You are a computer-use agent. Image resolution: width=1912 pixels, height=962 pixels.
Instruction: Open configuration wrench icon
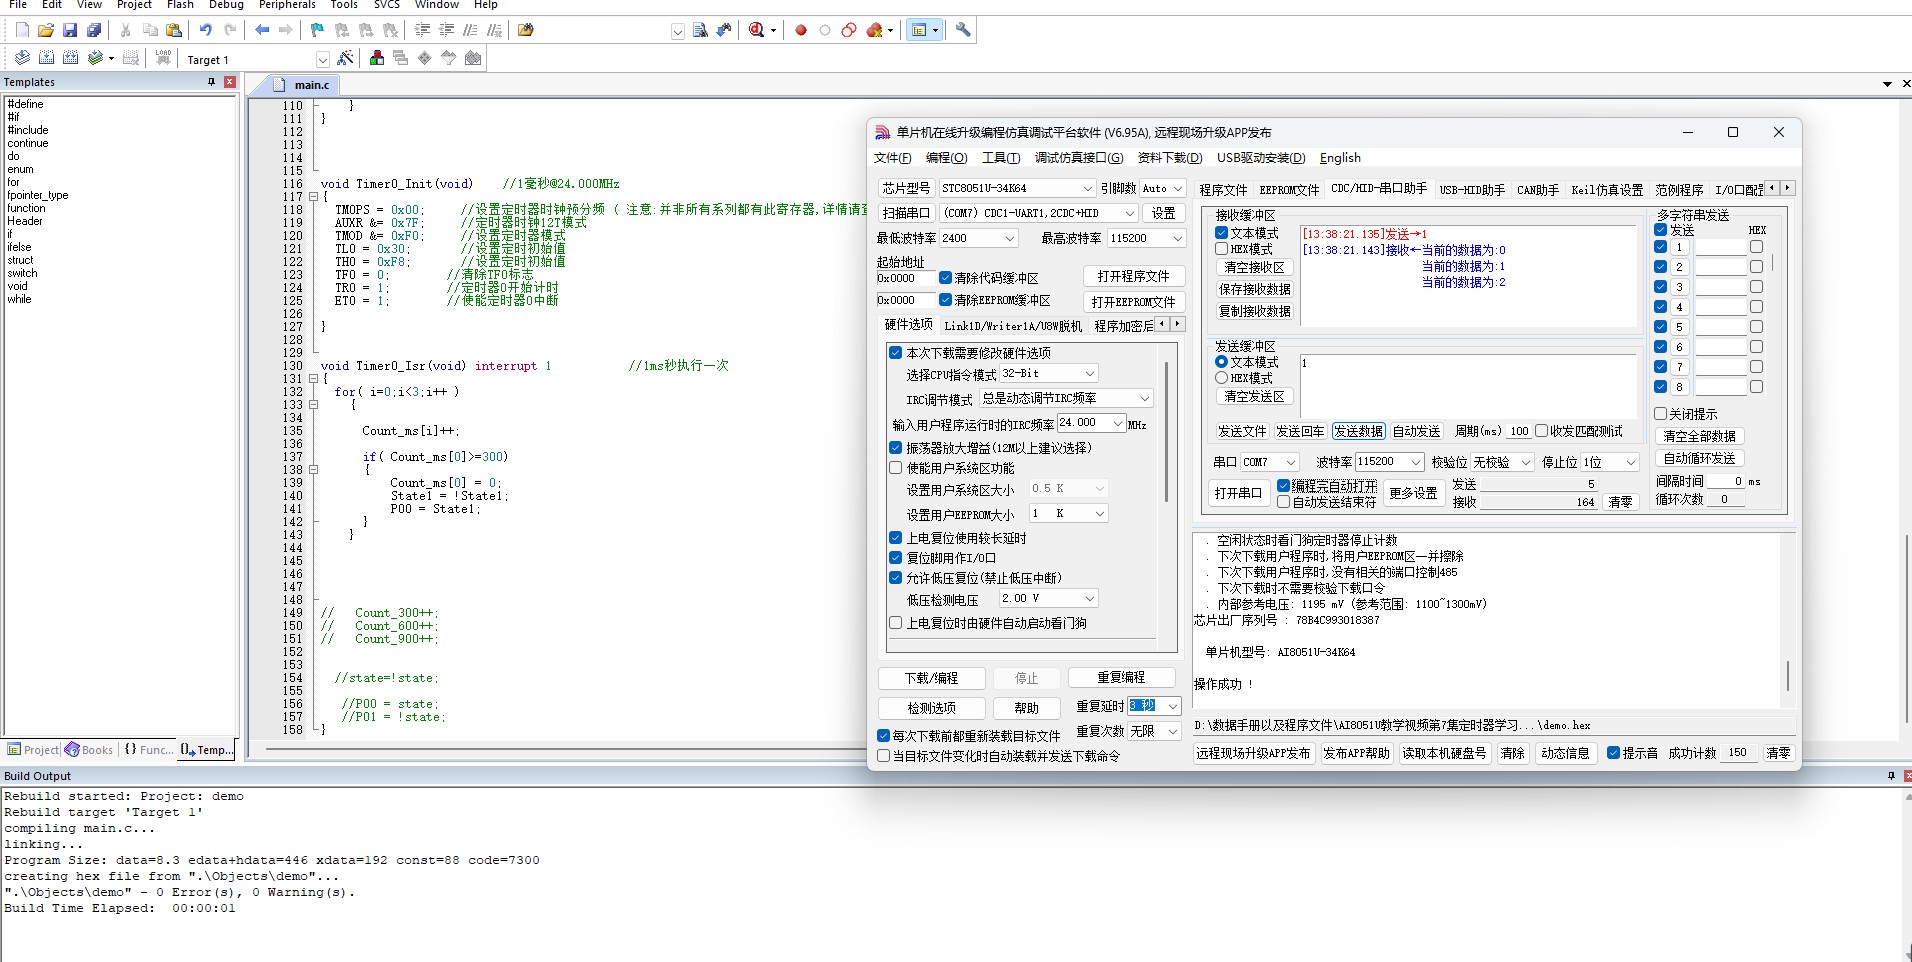coord(963,30)
